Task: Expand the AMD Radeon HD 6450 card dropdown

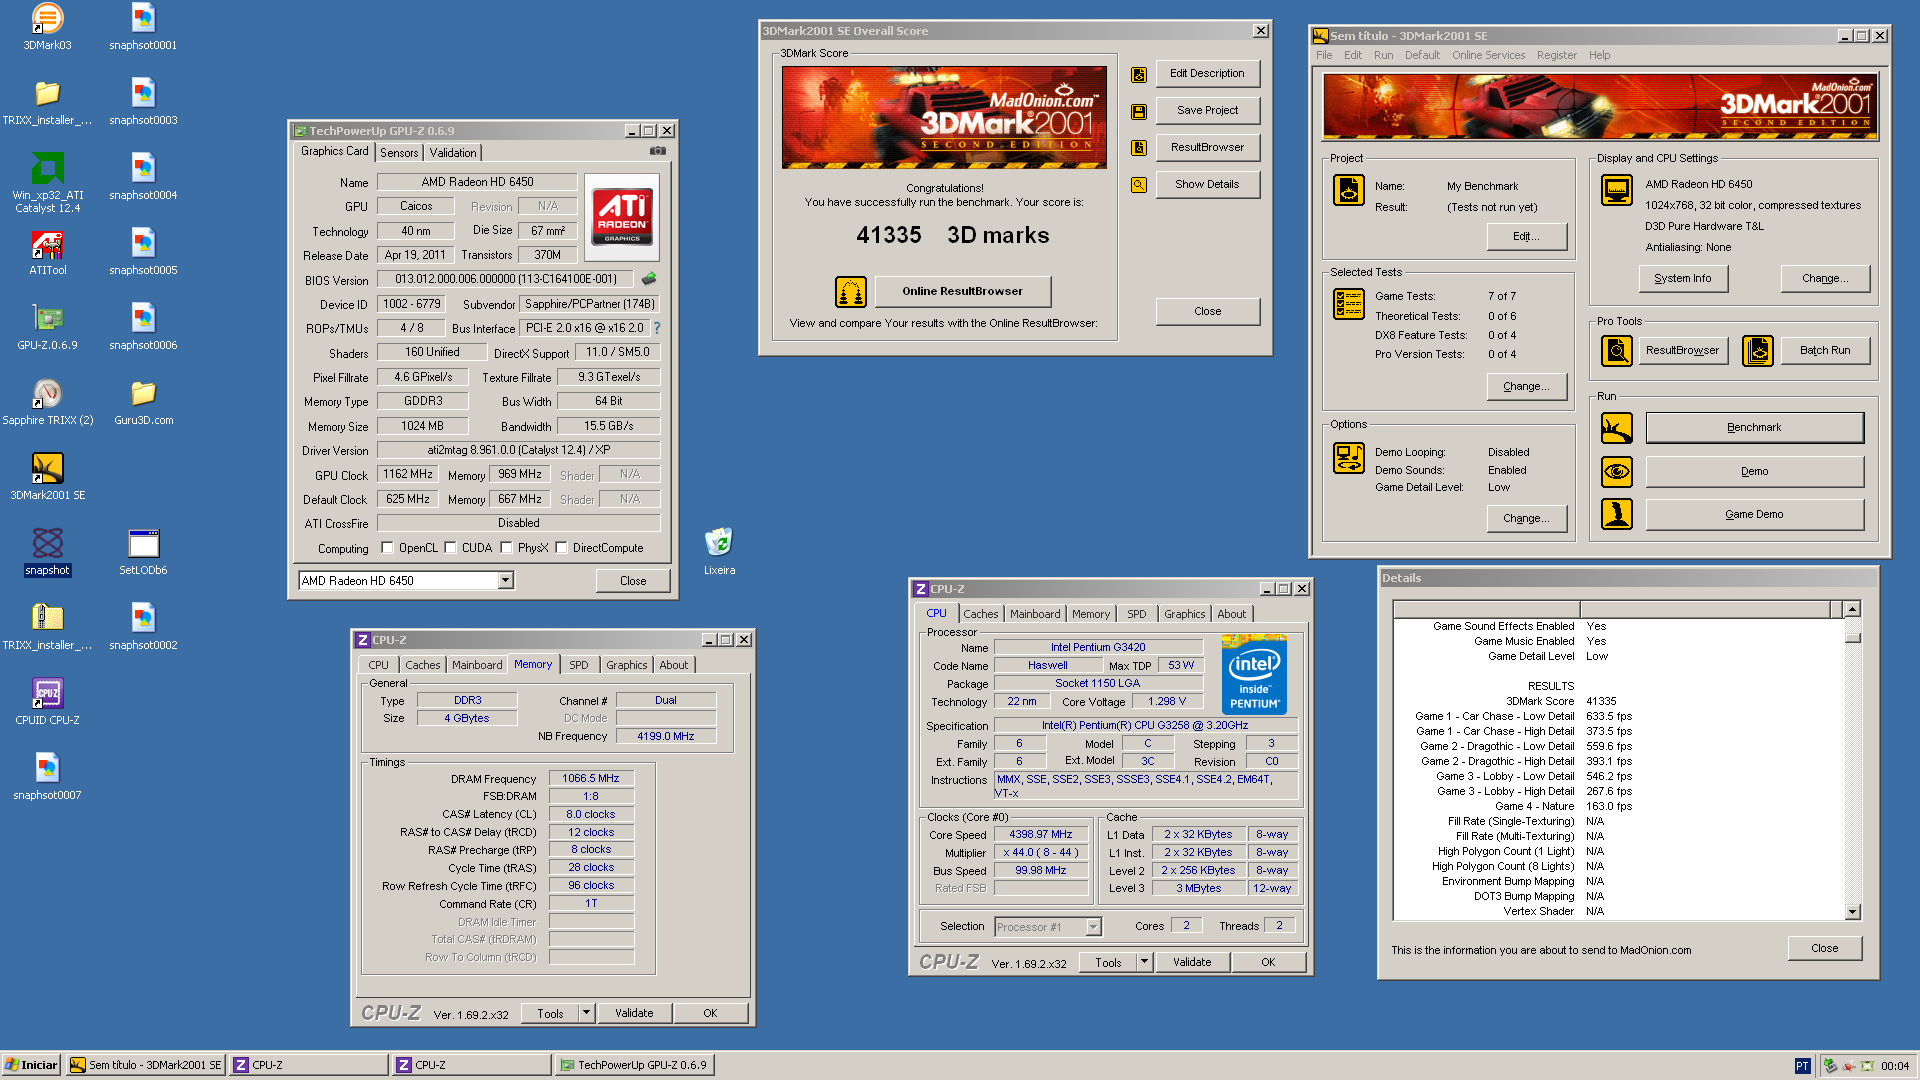Action: (x=505, y=581)
